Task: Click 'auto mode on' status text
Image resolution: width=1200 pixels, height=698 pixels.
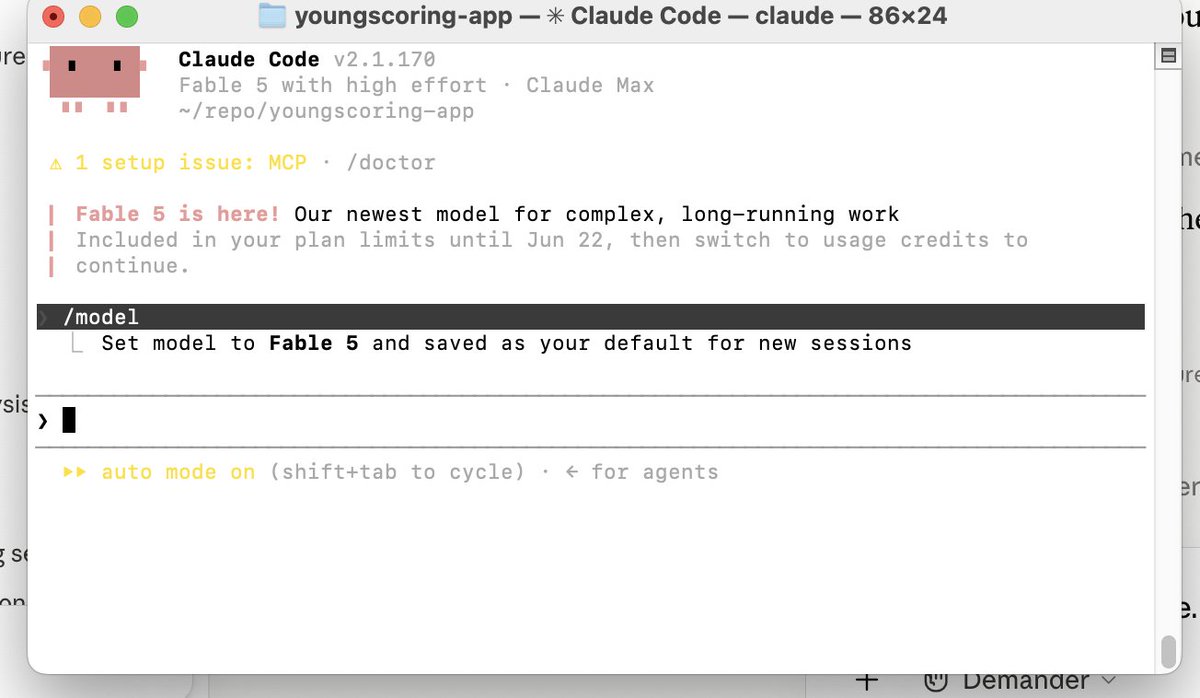Action: 178,472
